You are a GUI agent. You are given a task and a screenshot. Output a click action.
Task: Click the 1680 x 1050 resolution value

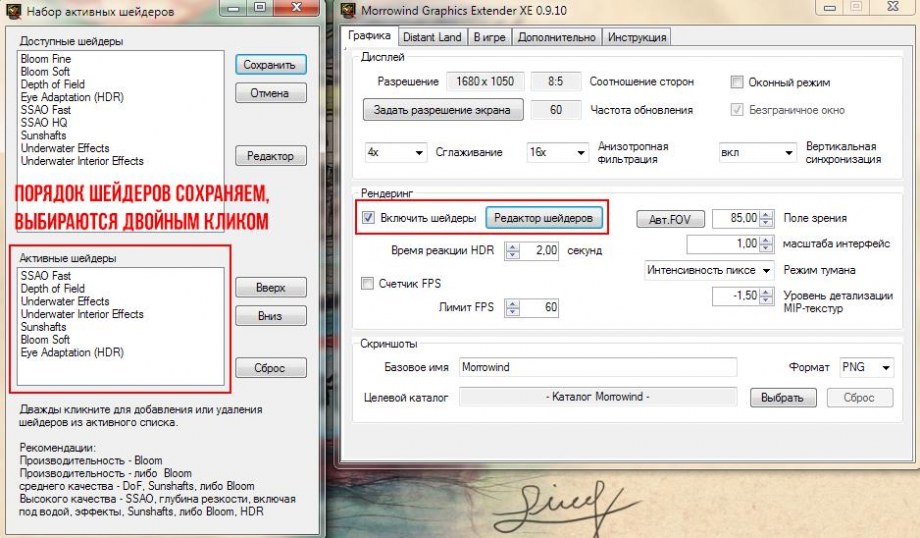[x=485, y=82]
